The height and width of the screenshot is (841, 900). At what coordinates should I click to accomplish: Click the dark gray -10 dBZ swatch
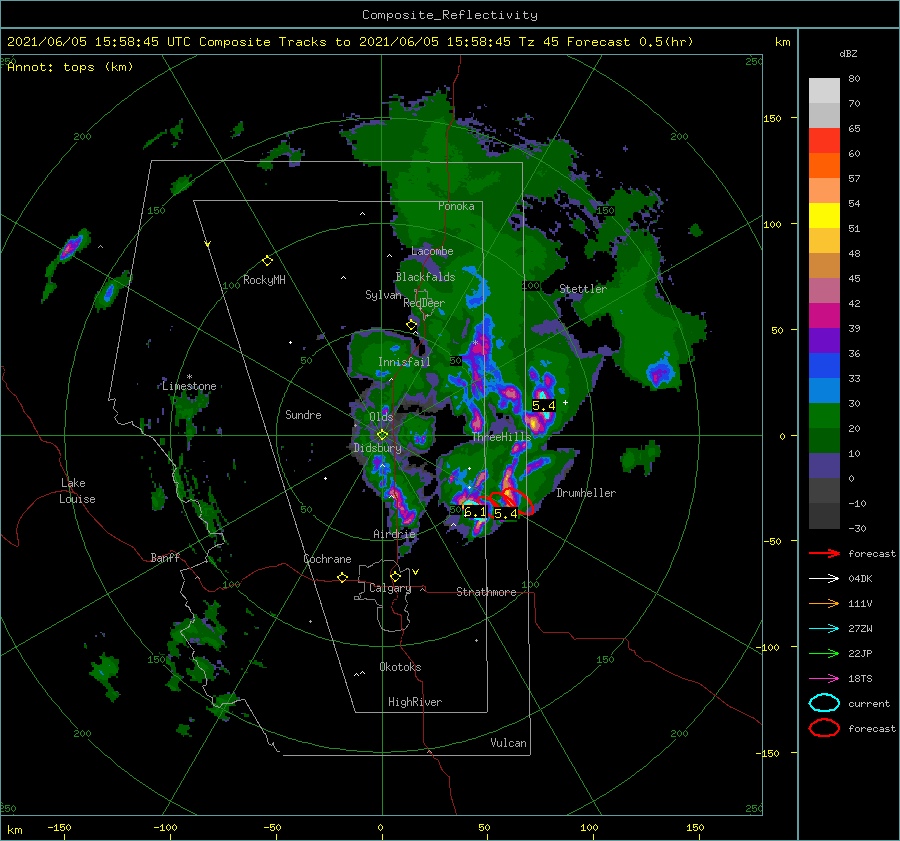824,515
